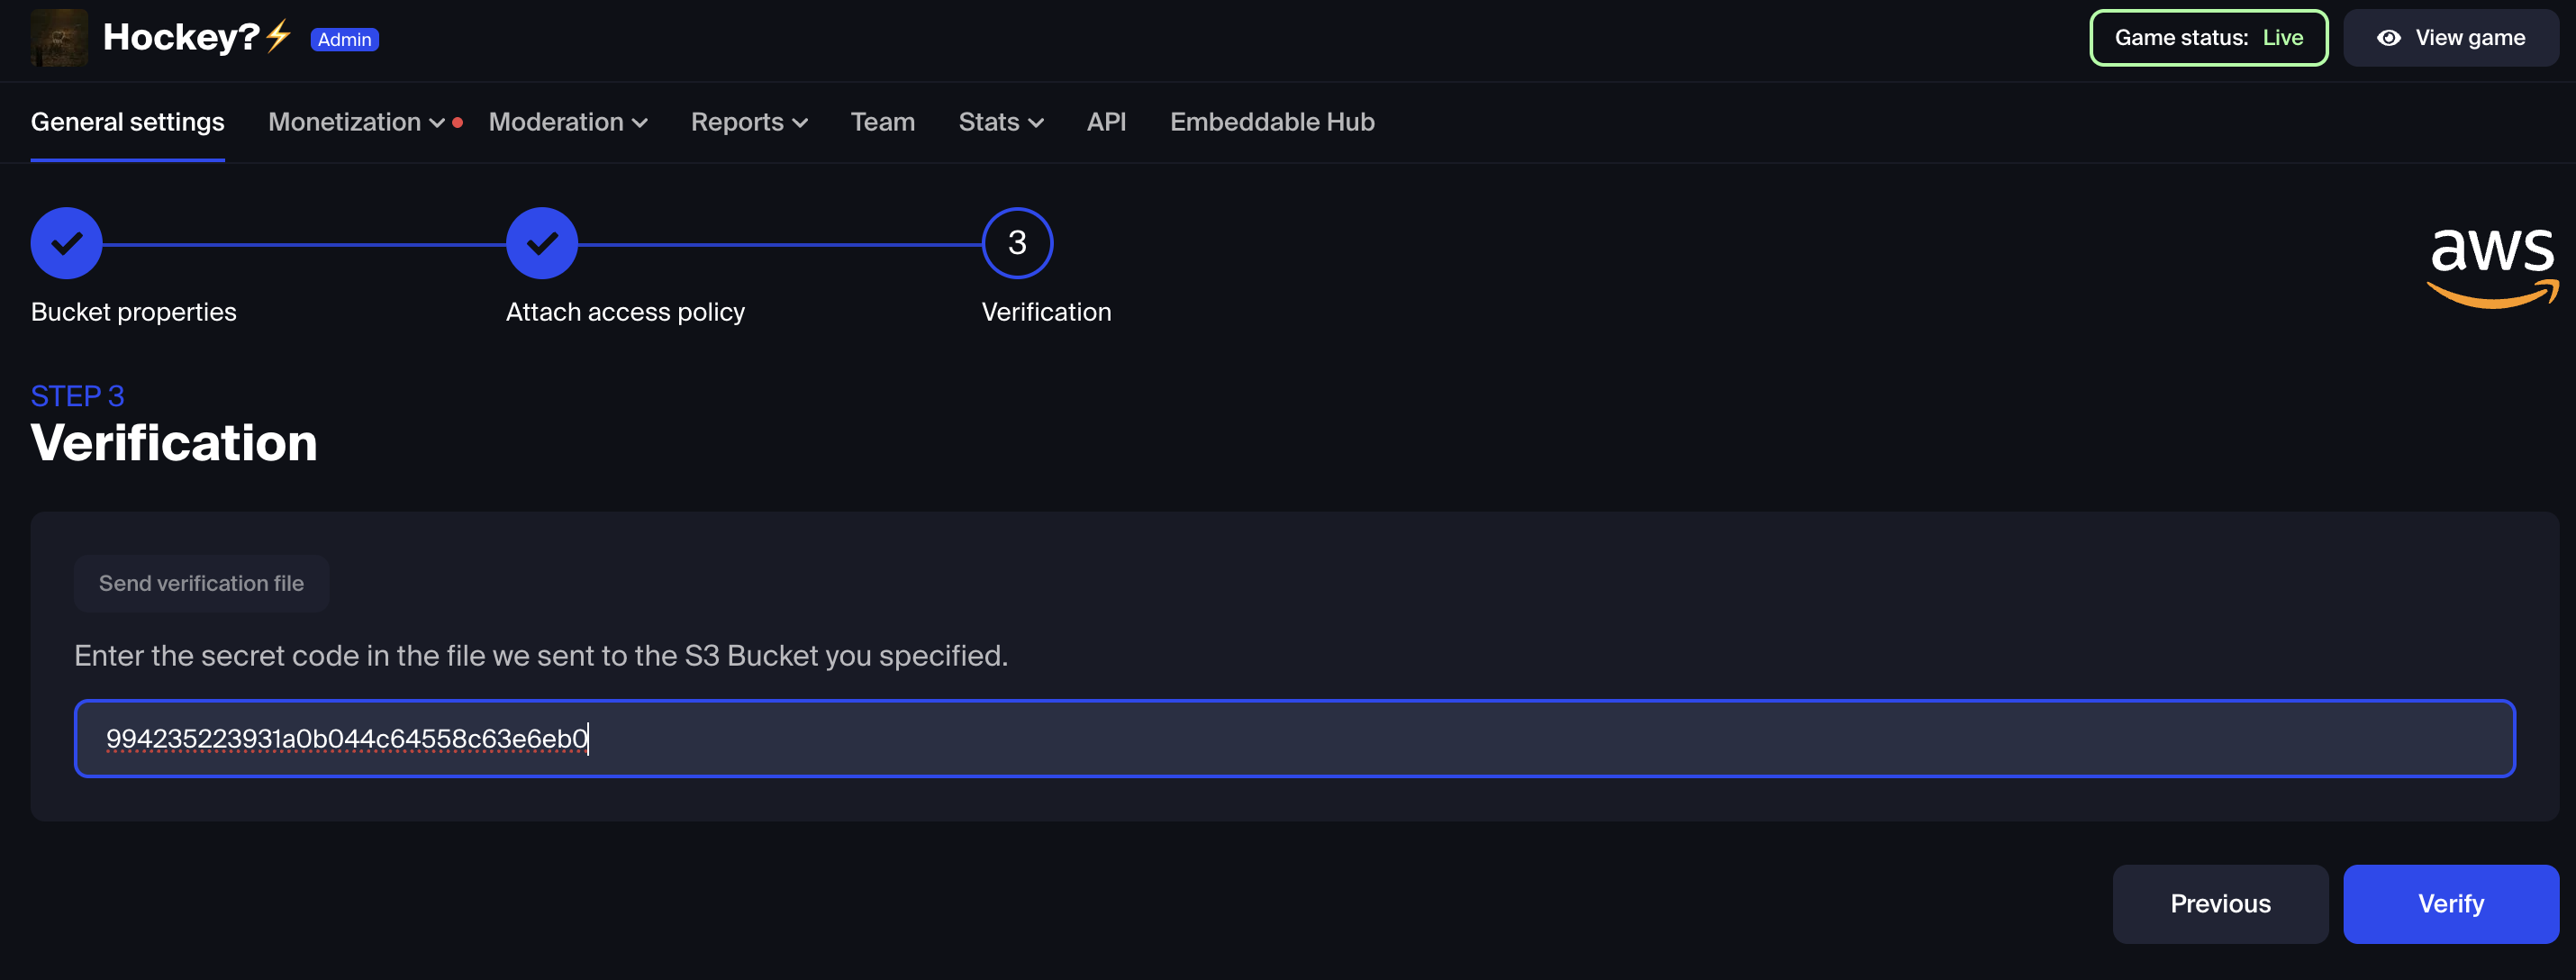Click the eye icon on View game
Screen dimensions: 2576x980
pyautogui.click(x=2389, y=37)
